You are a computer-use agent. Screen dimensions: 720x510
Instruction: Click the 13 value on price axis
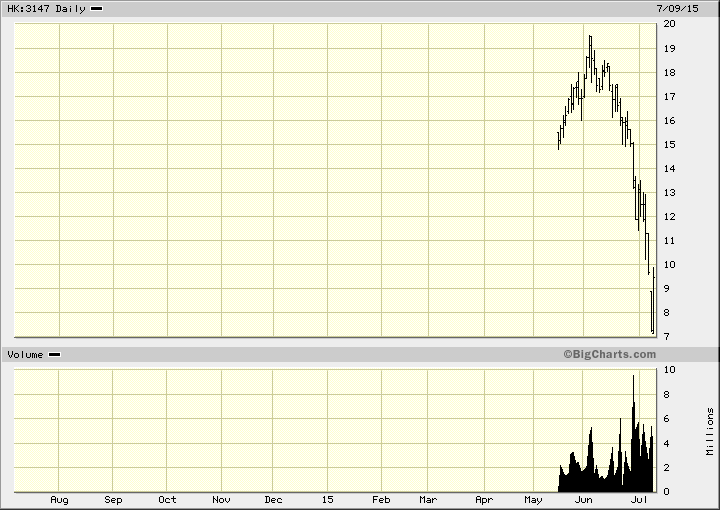pos(669,192)
